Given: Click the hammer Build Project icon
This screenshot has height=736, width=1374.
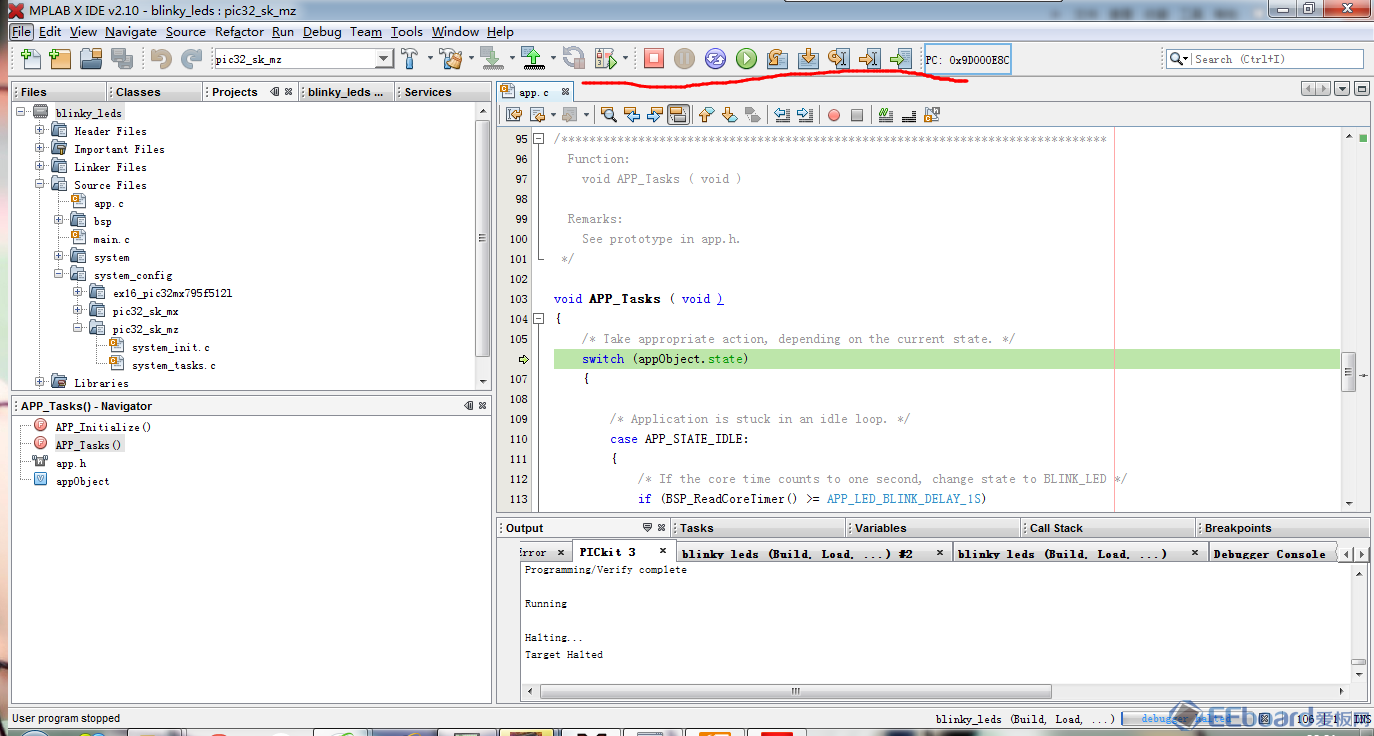Looking at the screenshot, I should coord(409,59).
